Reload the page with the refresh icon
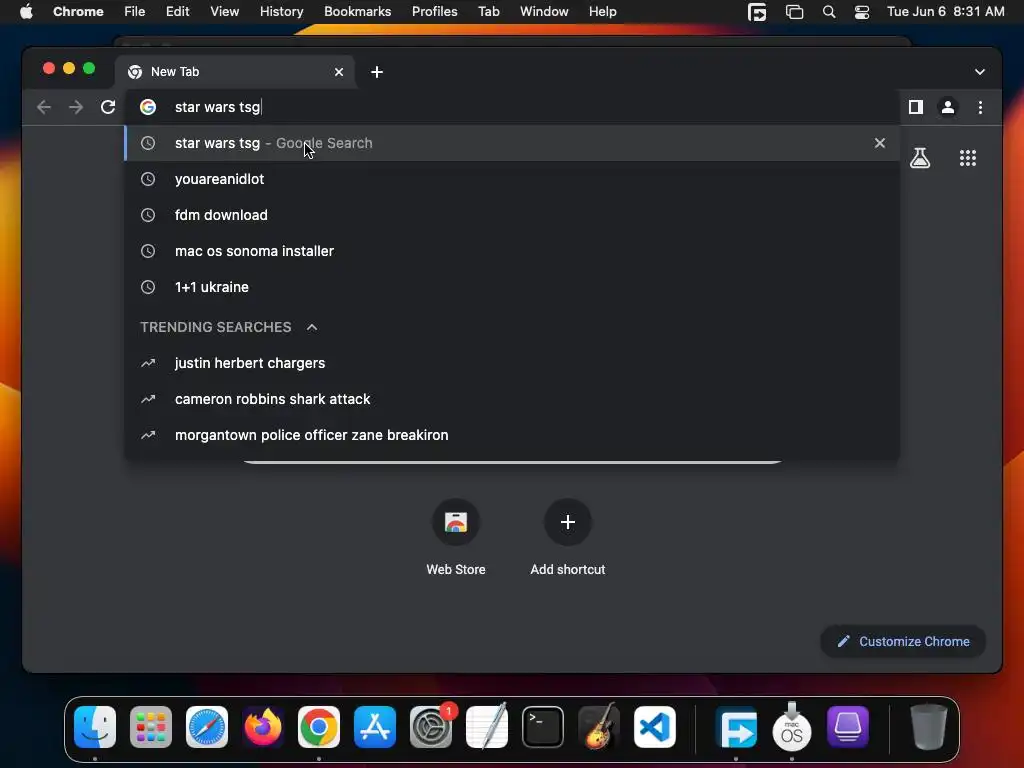The width and height of the screenshot is (1024, 768). [108, 107]
